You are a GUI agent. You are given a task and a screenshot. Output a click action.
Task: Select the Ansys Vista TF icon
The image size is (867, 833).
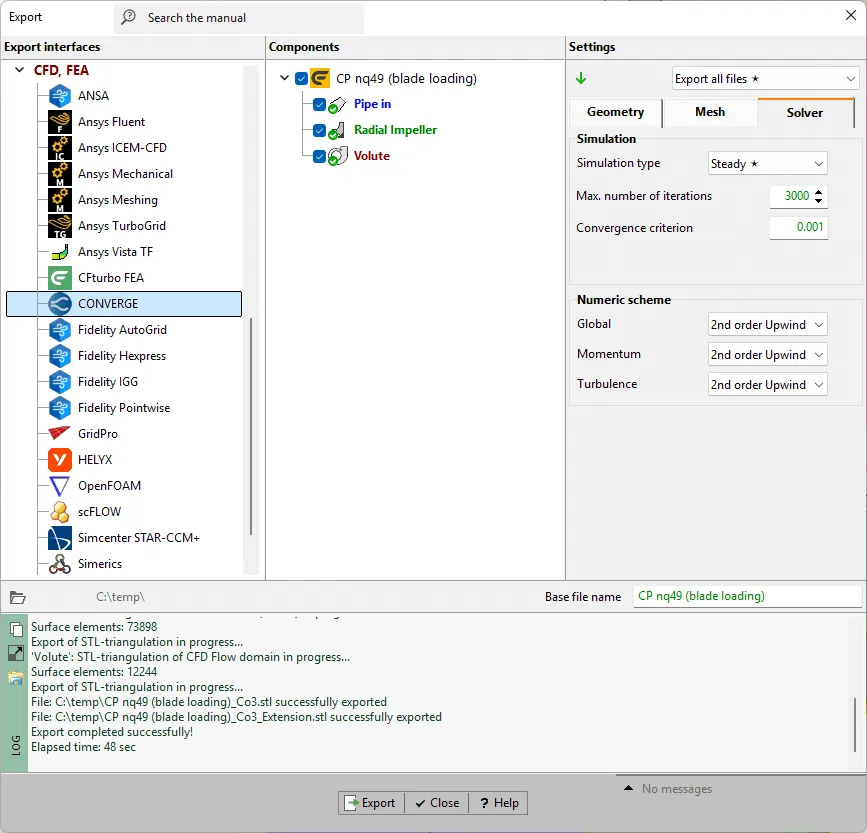[x=60, y=252]
